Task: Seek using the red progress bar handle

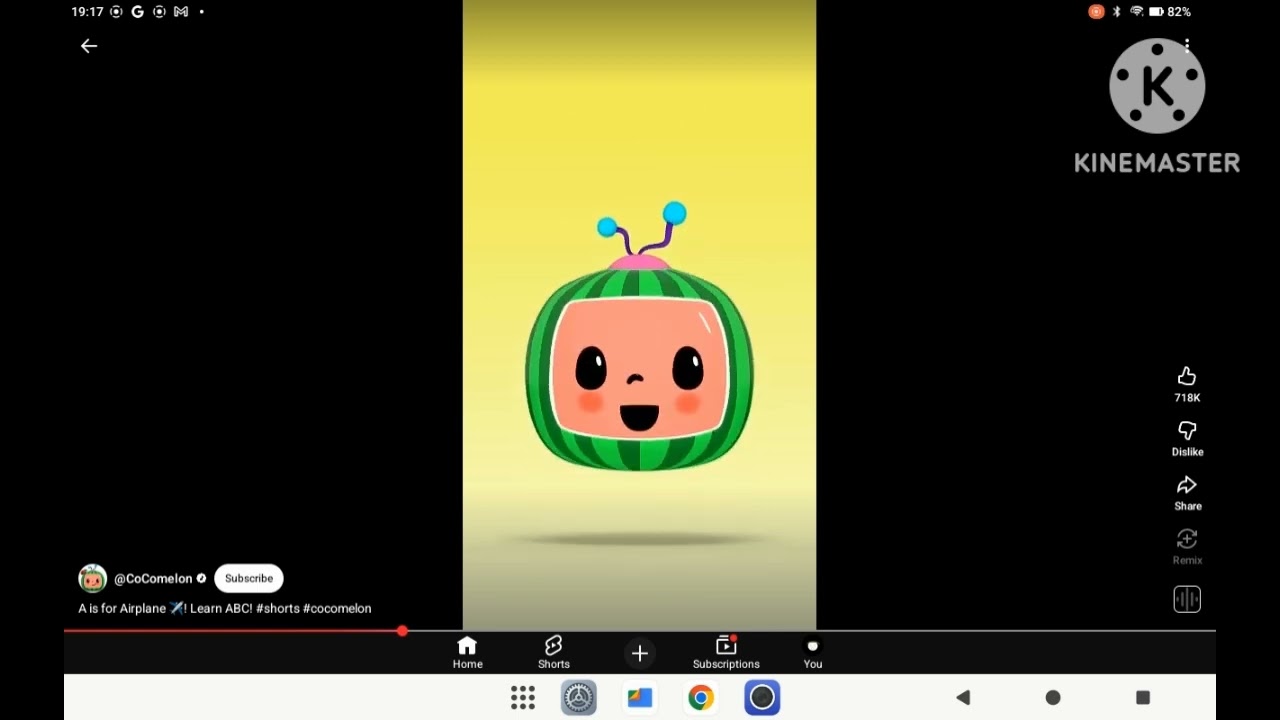Action: tap(402, 631)
